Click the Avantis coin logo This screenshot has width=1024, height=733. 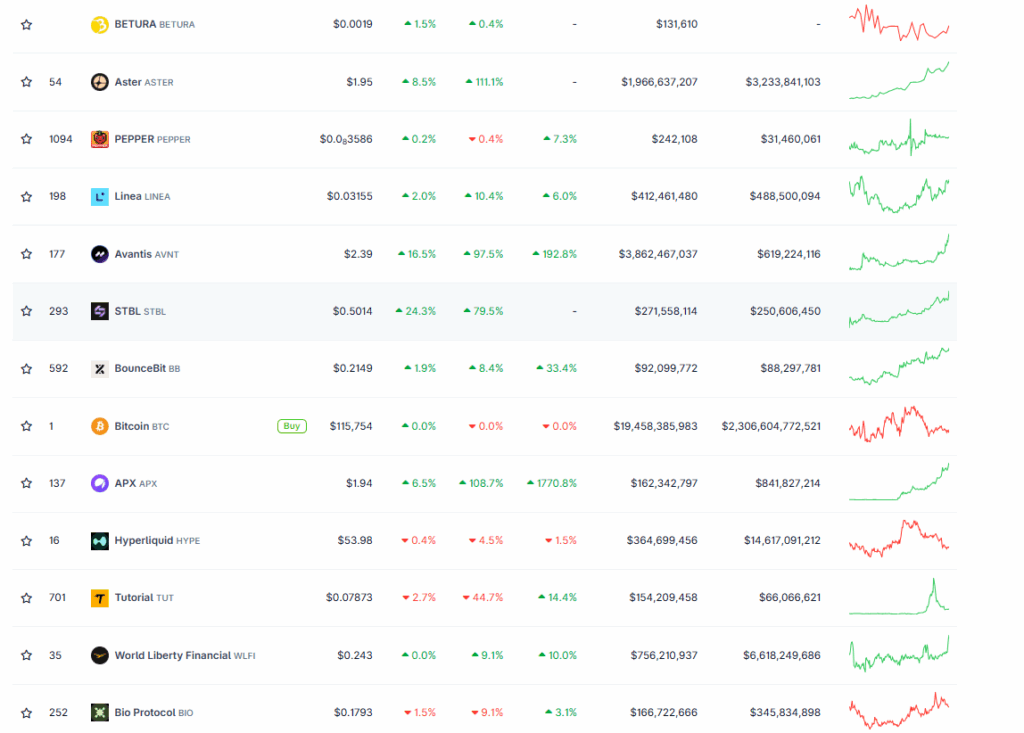[100, 254]
